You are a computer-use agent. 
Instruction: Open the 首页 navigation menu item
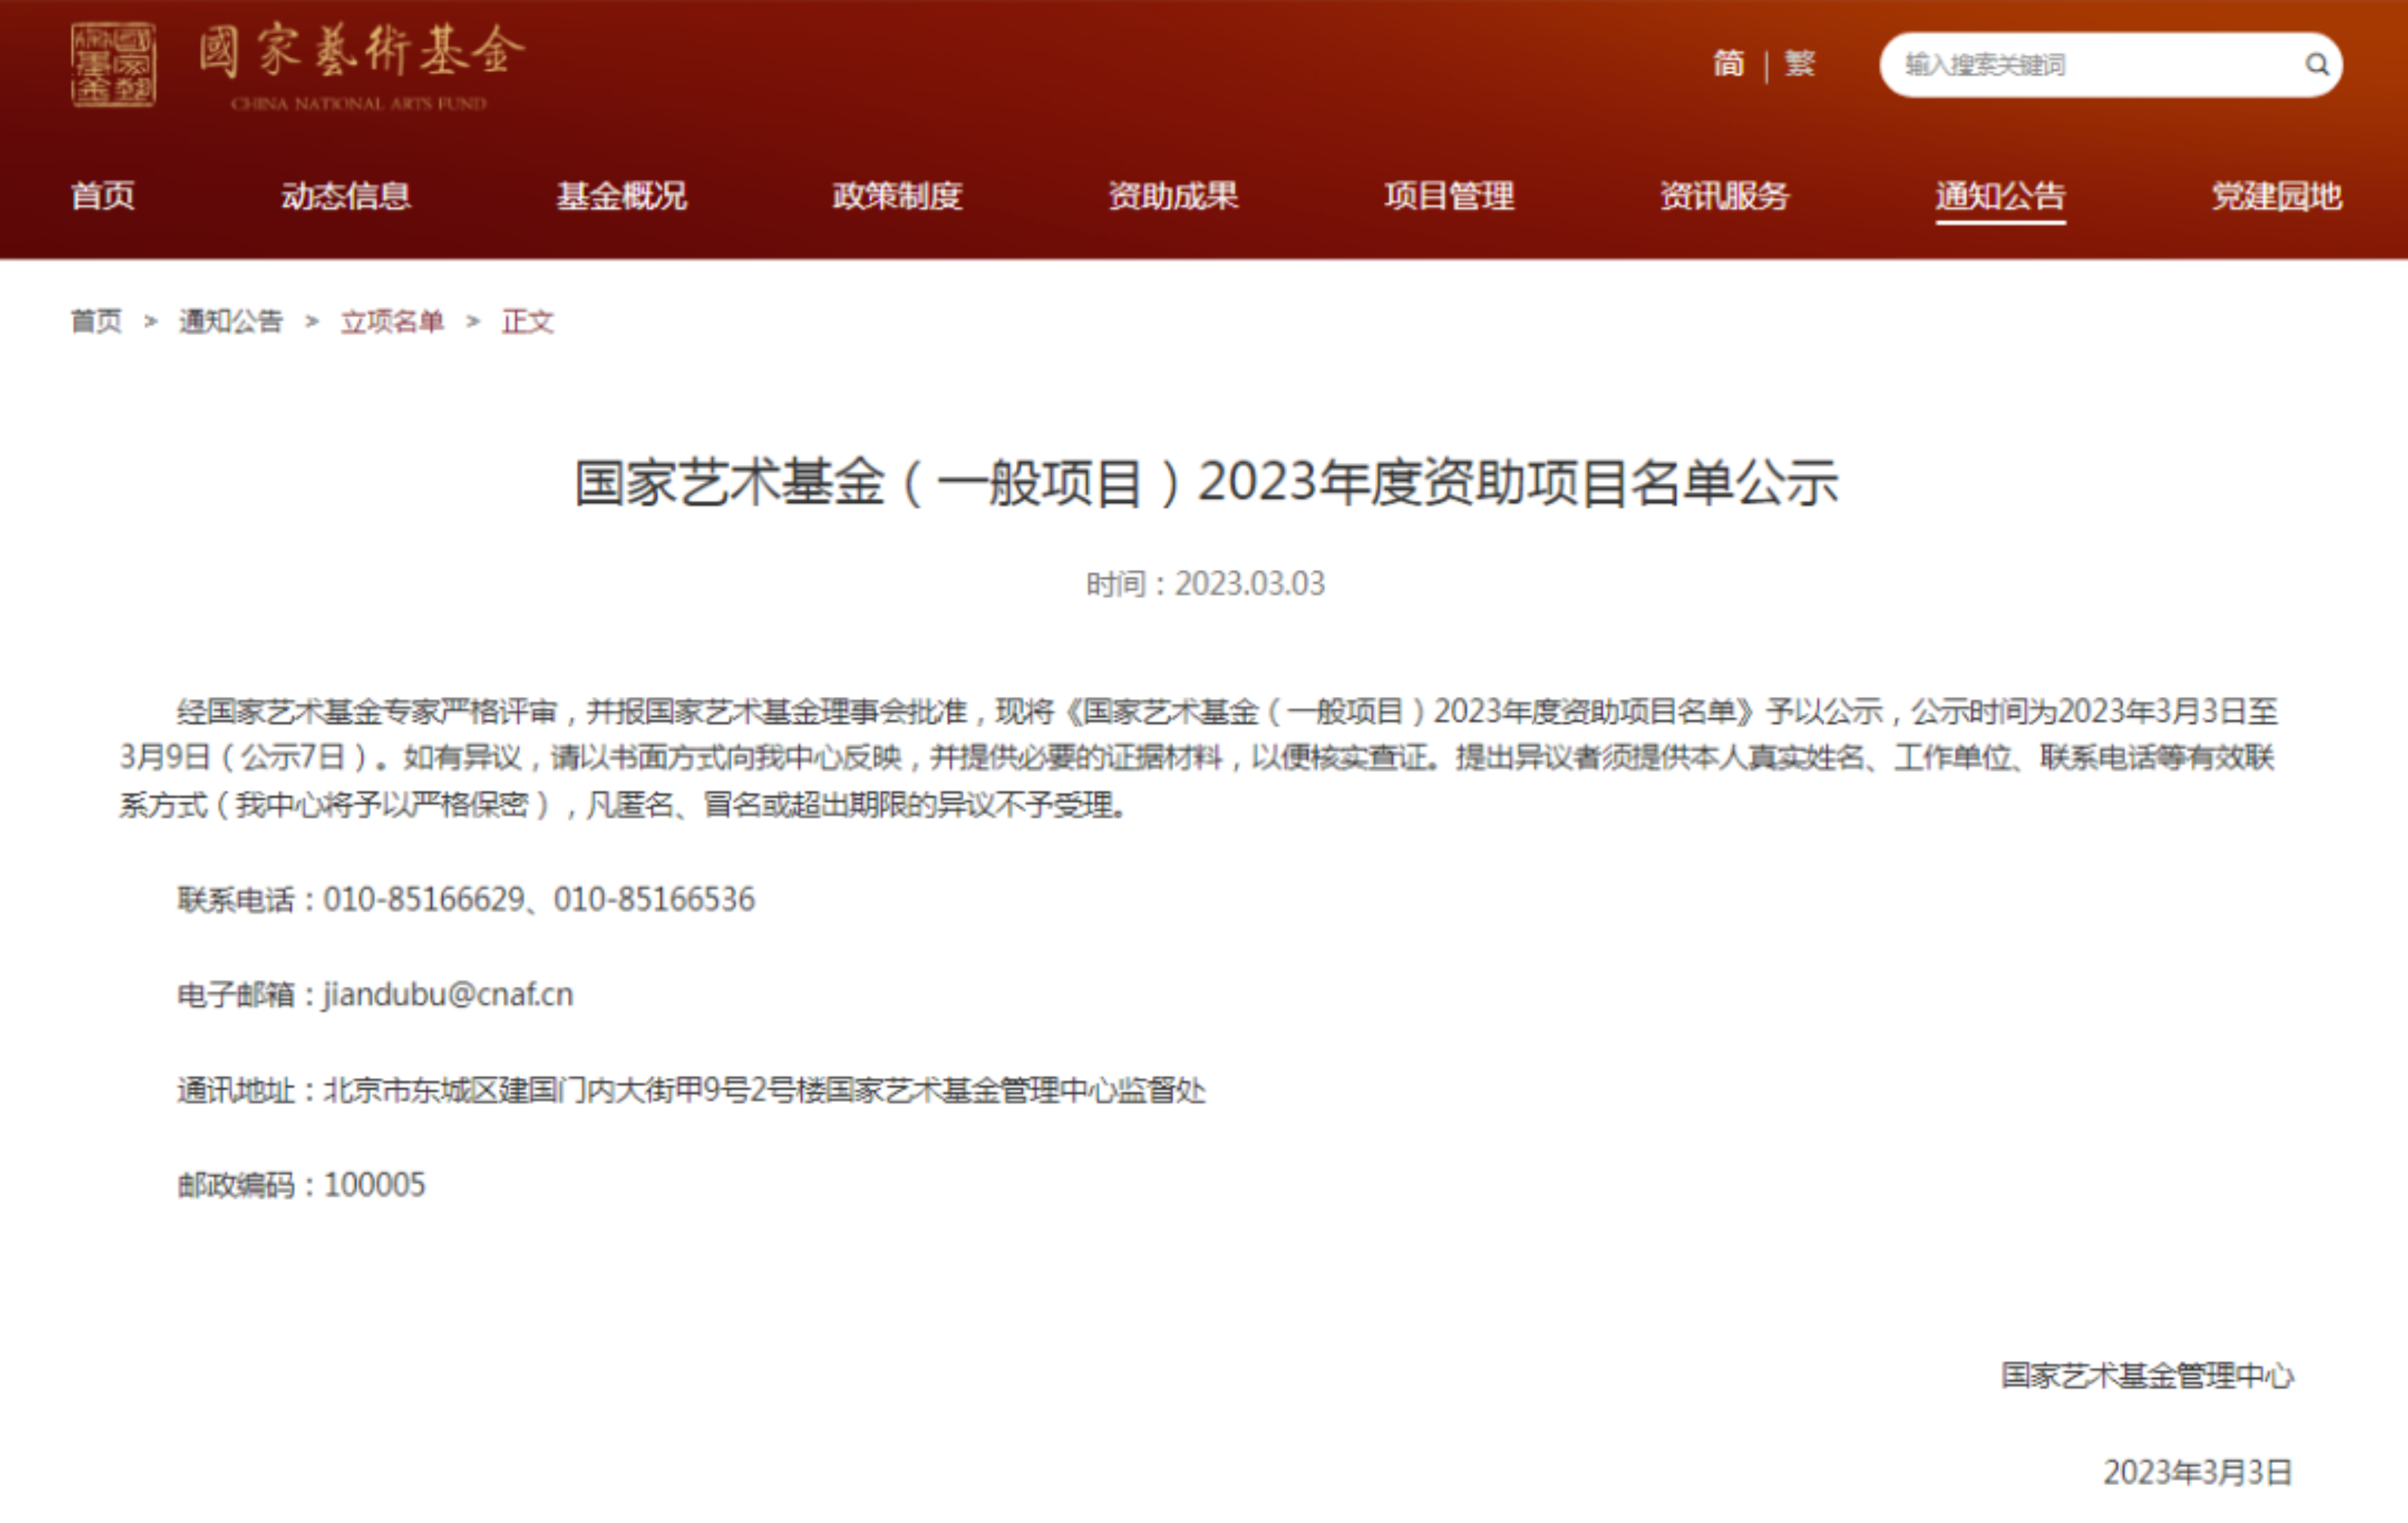point(103,195)
